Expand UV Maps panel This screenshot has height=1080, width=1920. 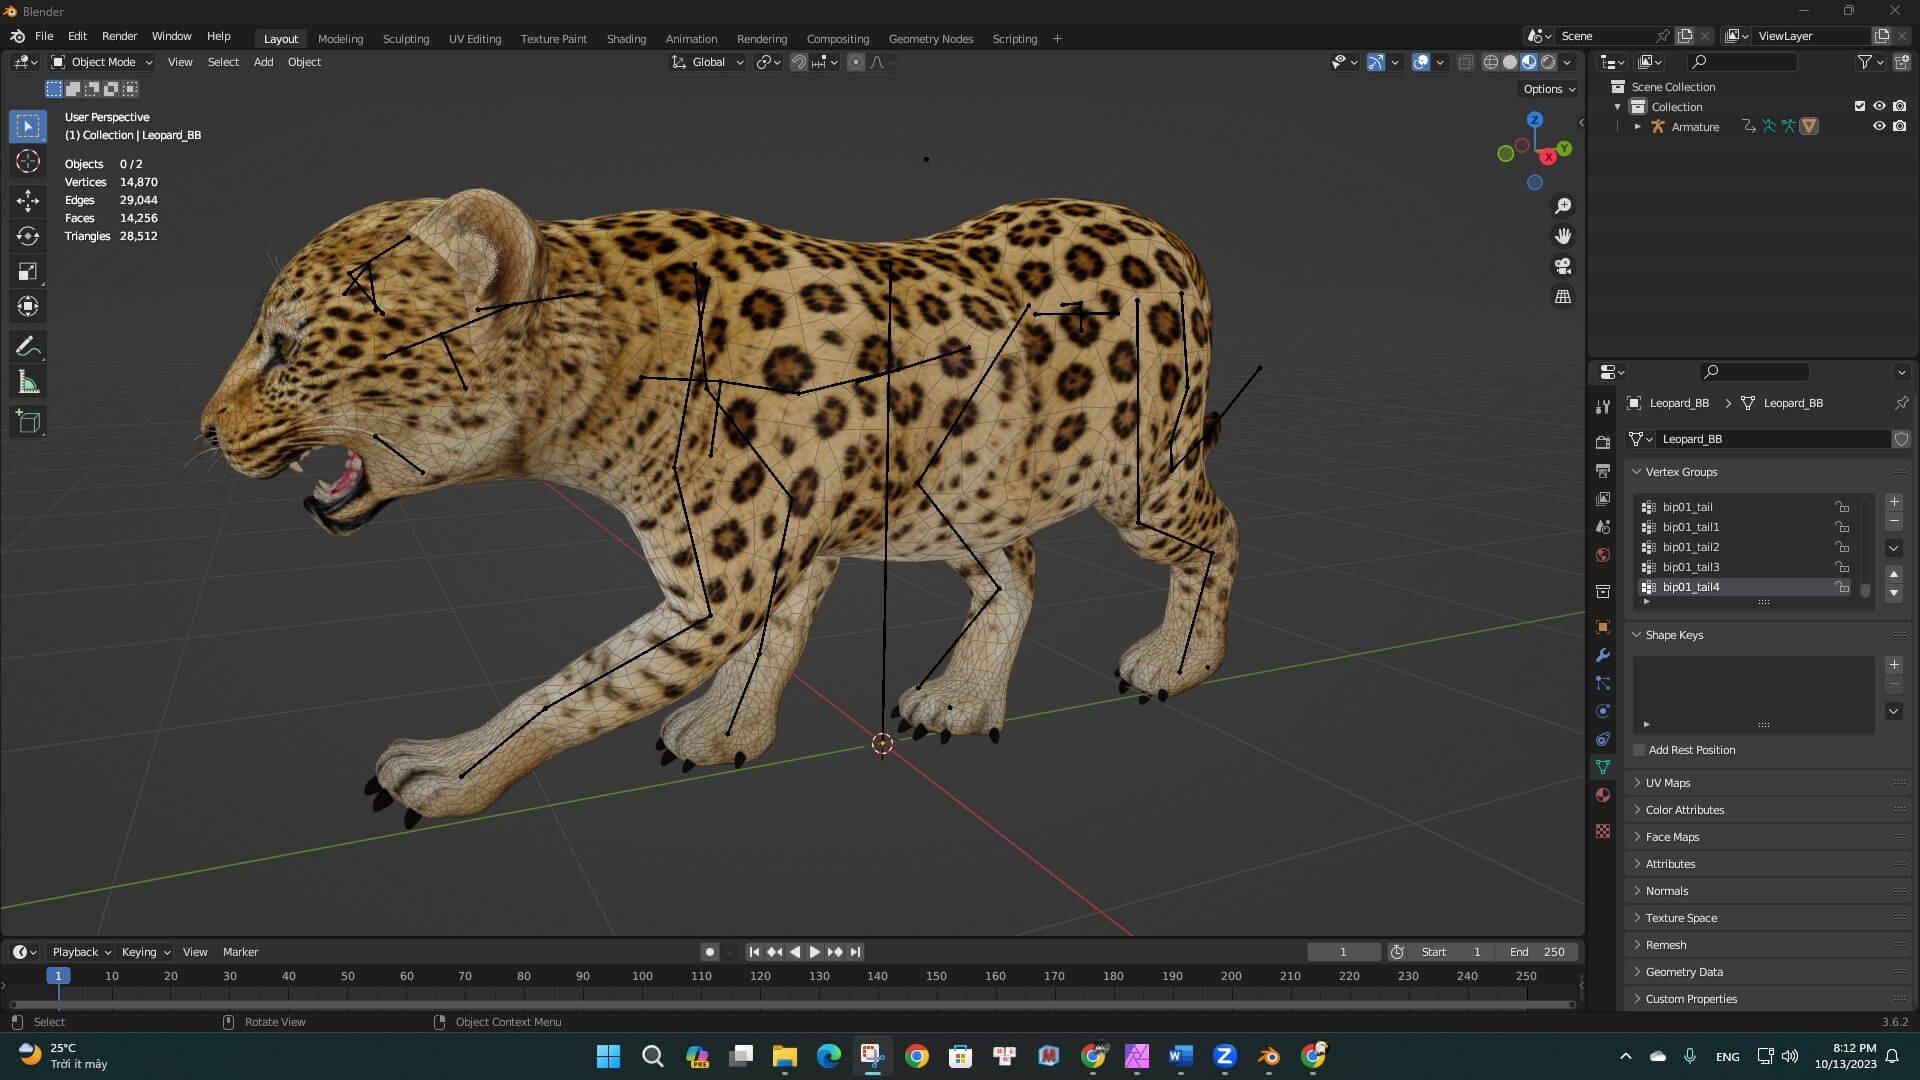pos(1667,783)
